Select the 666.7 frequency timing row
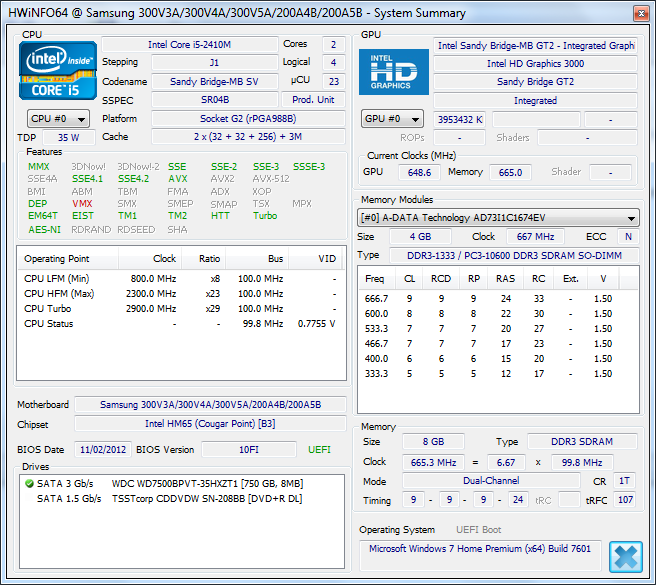The image size is (657, 585). [x=498, y=299]
